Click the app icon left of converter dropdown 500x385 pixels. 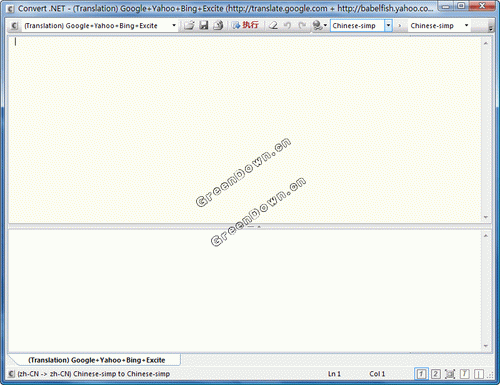click(x=14, y=25)
